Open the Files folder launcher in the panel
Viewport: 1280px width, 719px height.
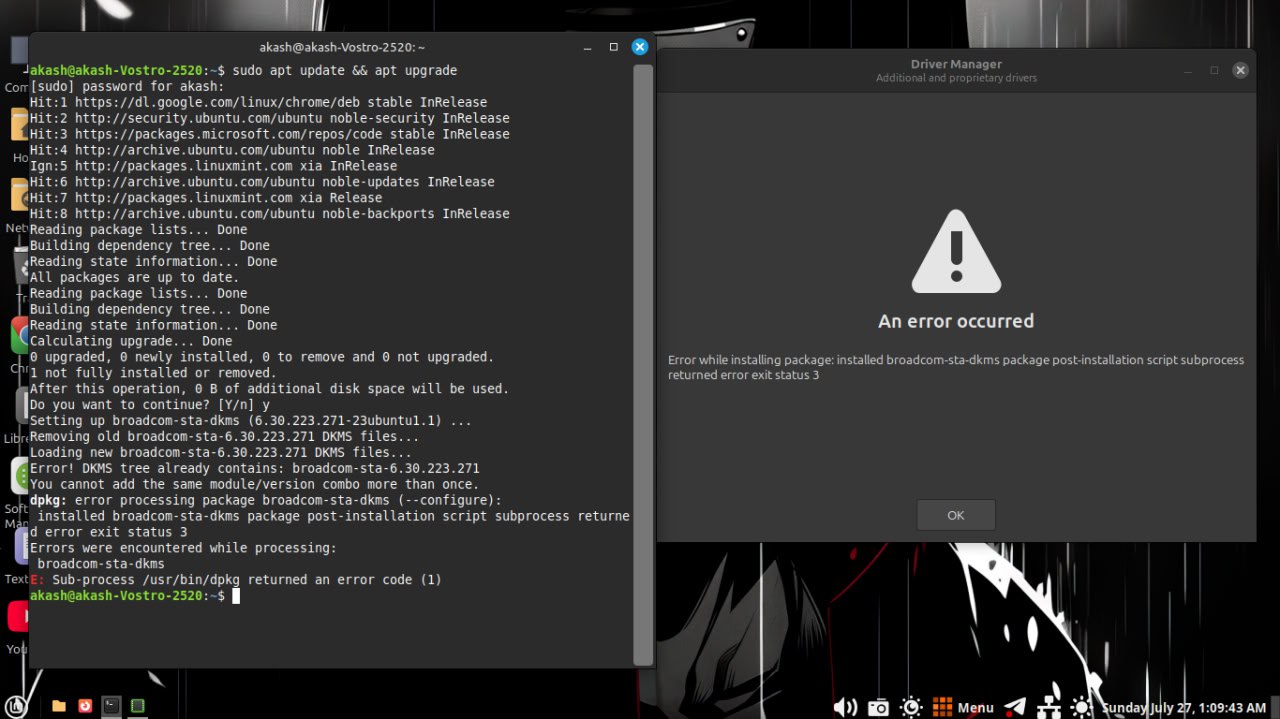[59, 706]
